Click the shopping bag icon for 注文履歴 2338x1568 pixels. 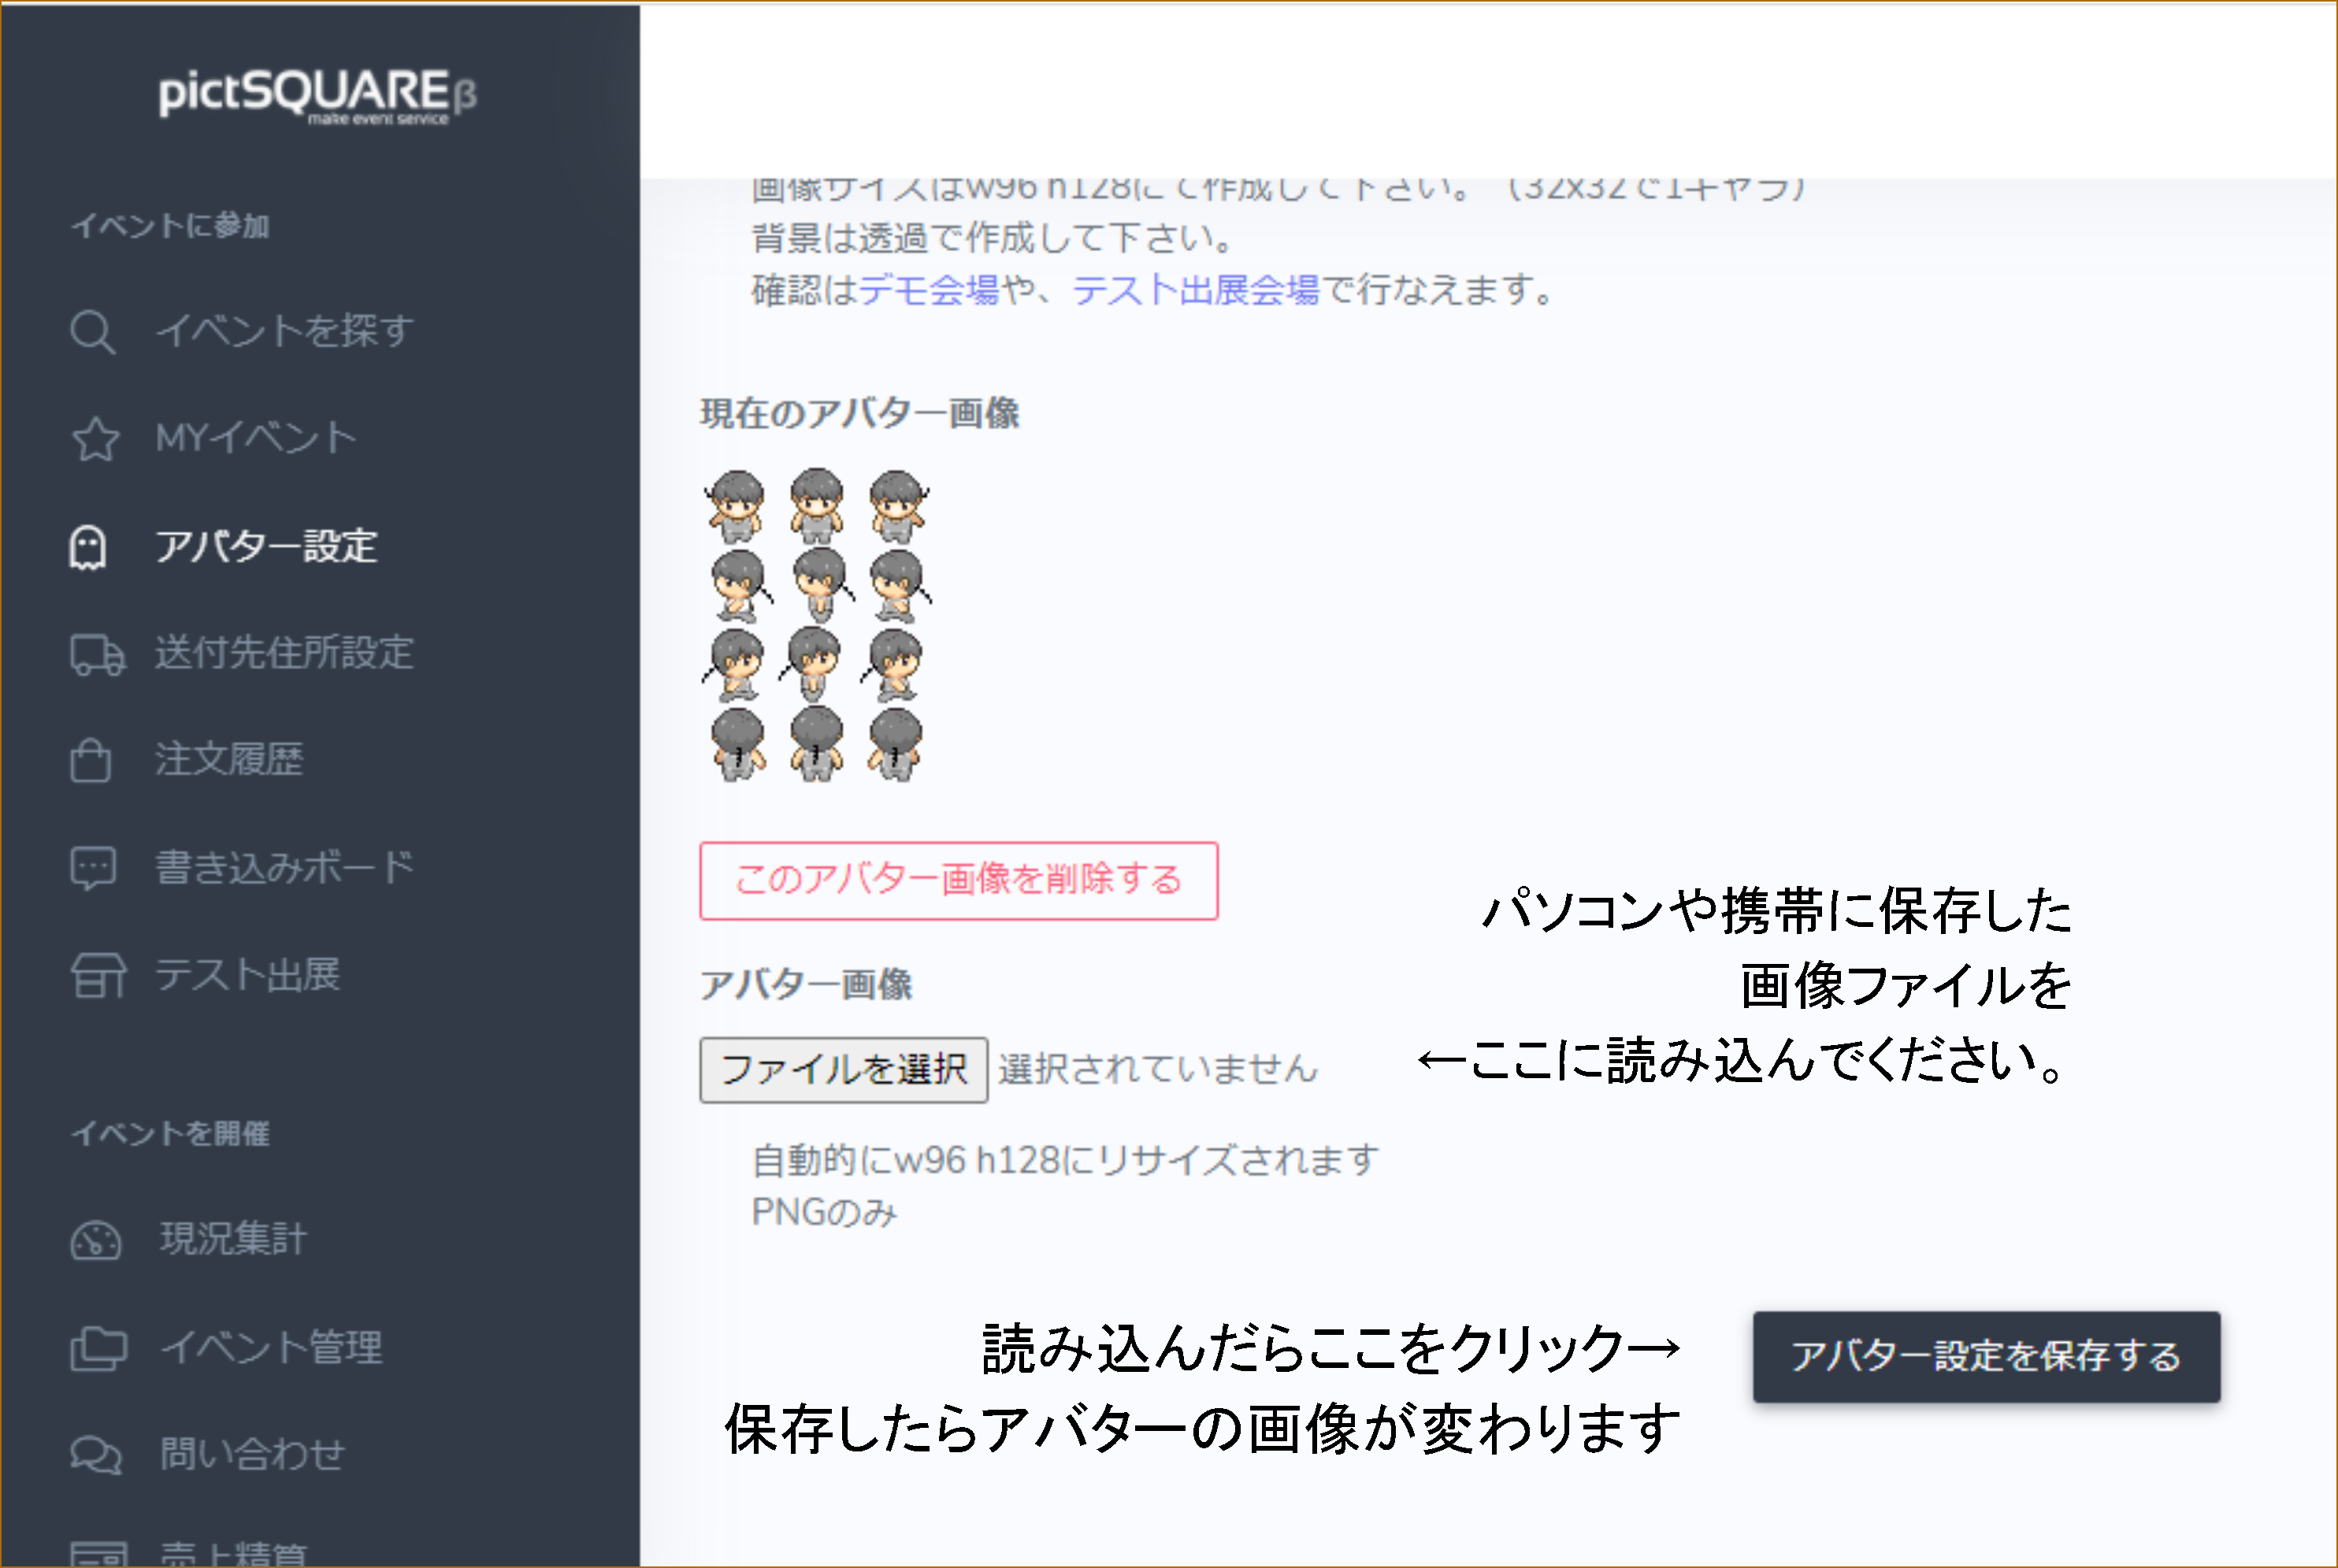(x=91, y=761)
